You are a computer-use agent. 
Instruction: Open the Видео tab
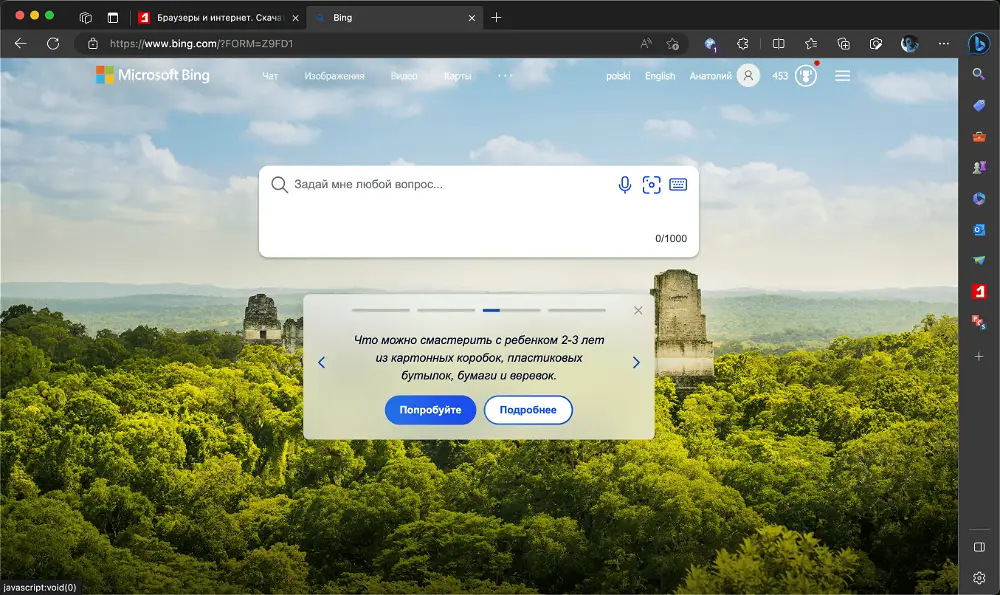click(x=404, y=76)
